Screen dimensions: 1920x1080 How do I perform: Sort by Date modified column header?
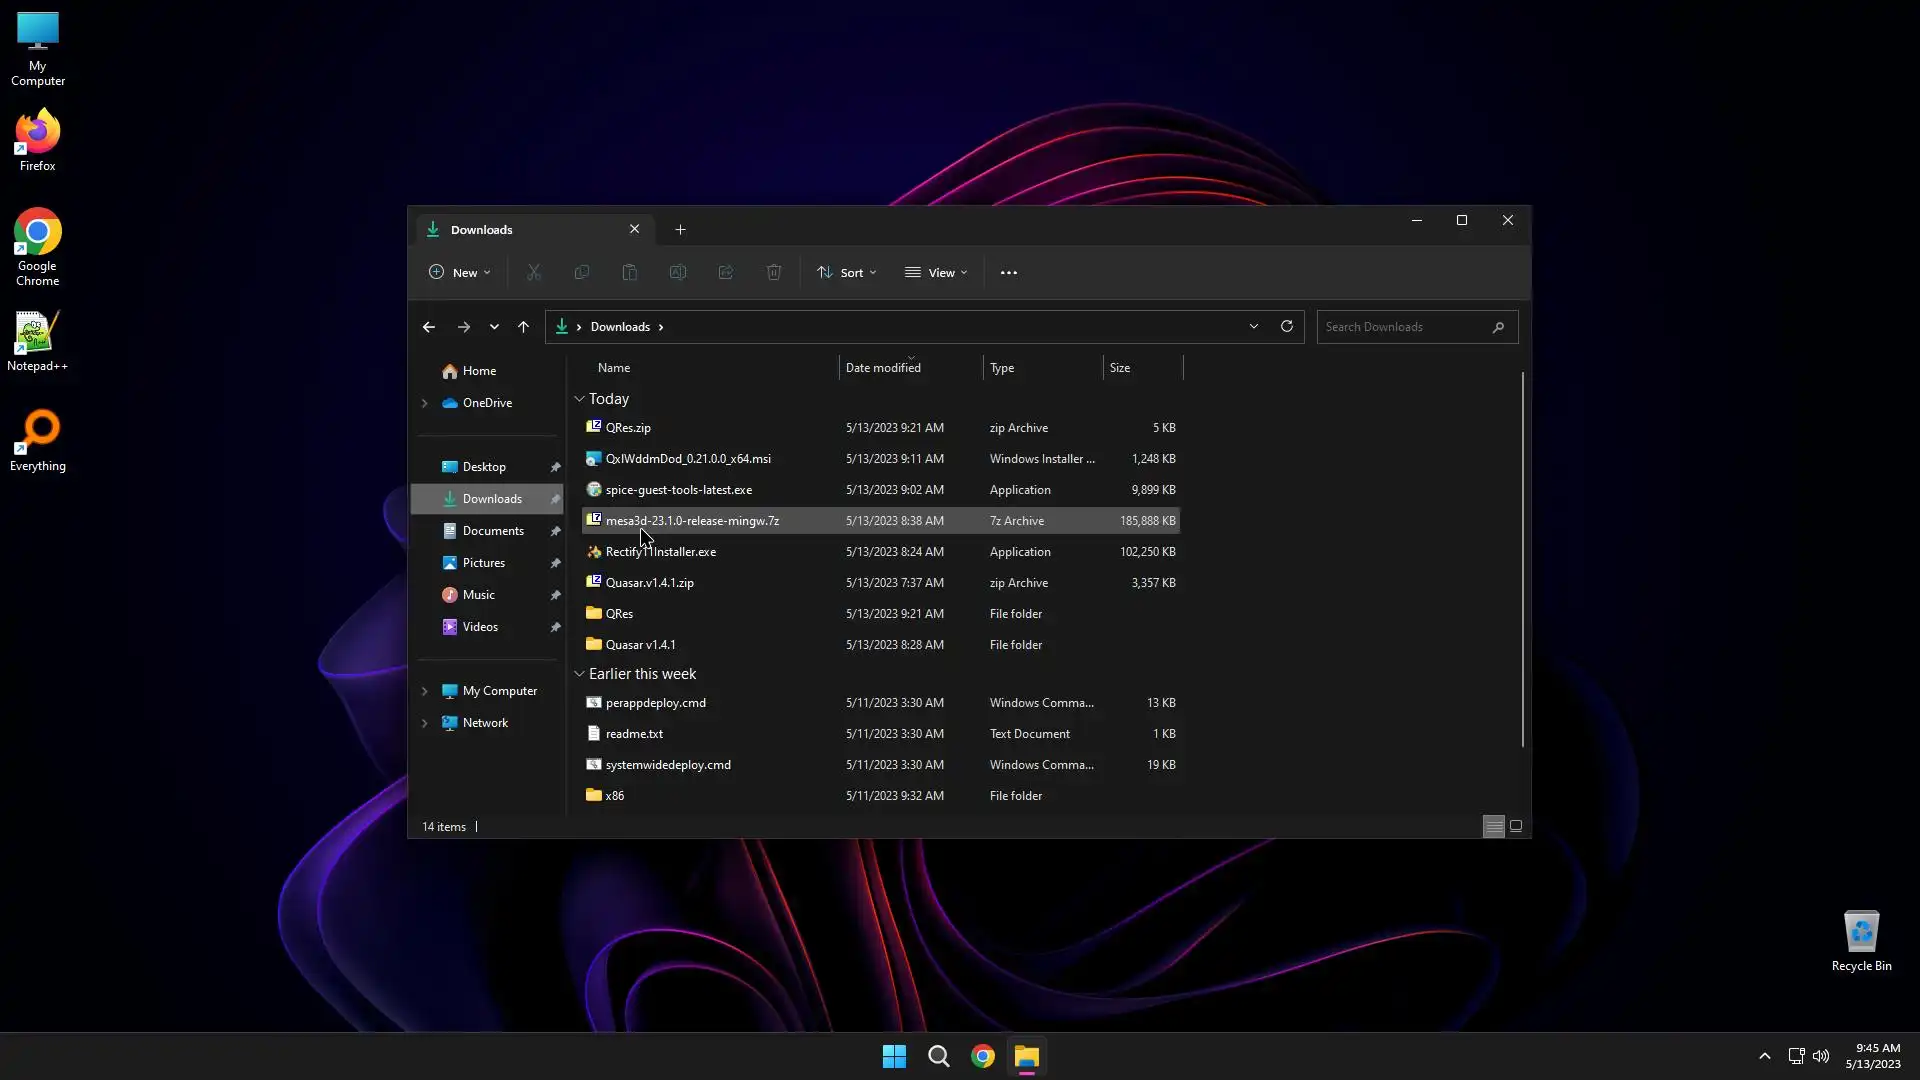884,368
